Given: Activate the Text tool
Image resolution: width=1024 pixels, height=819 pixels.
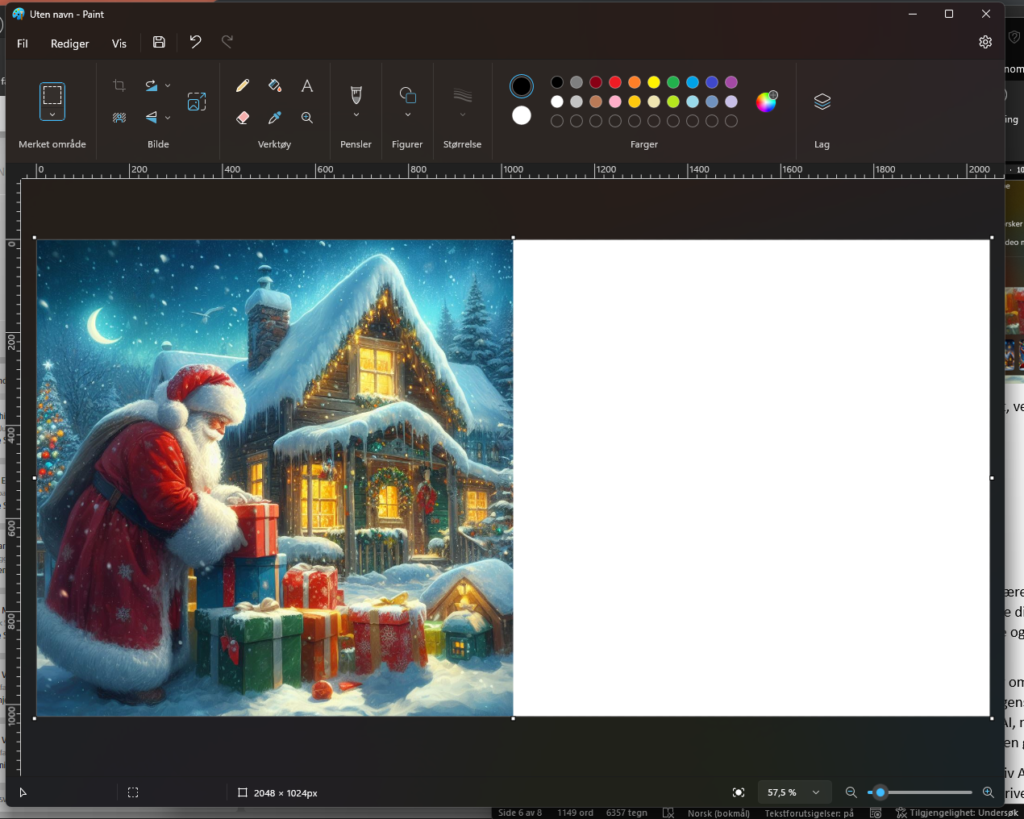Looking at the screenshot, I should 307,85.
